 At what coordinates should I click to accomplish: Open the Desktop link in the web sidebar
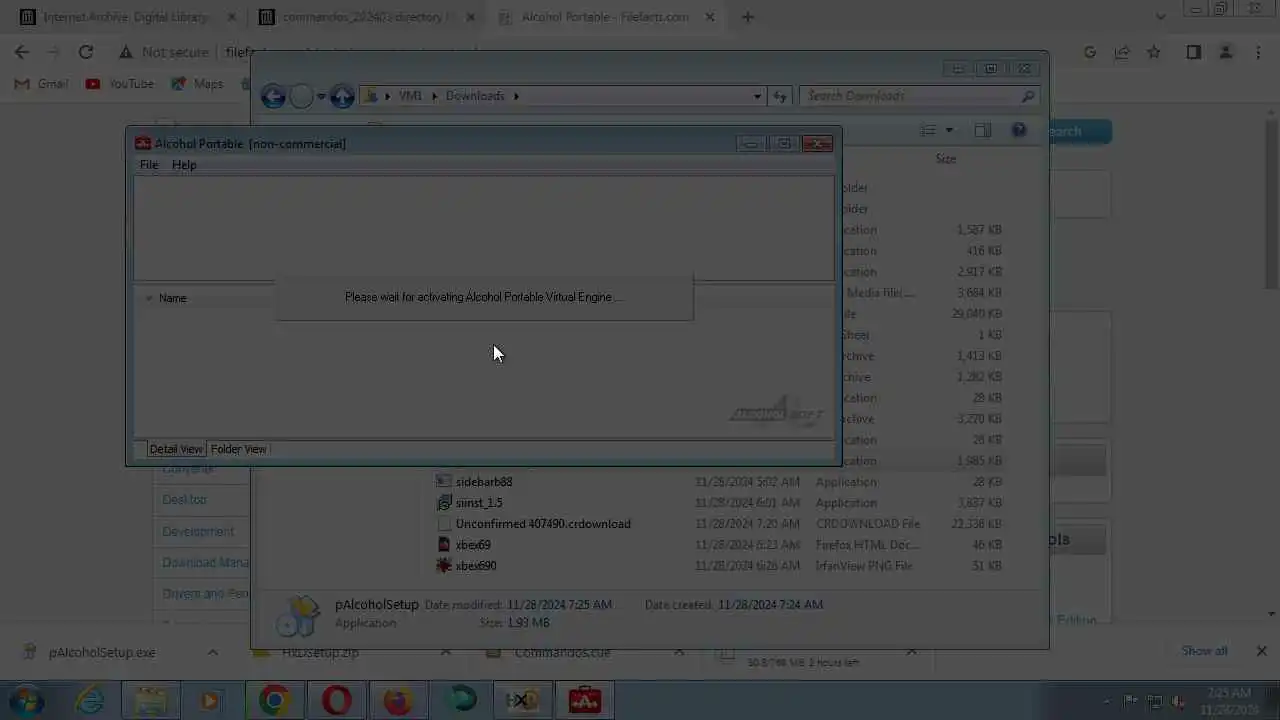(x=184, y=499)
